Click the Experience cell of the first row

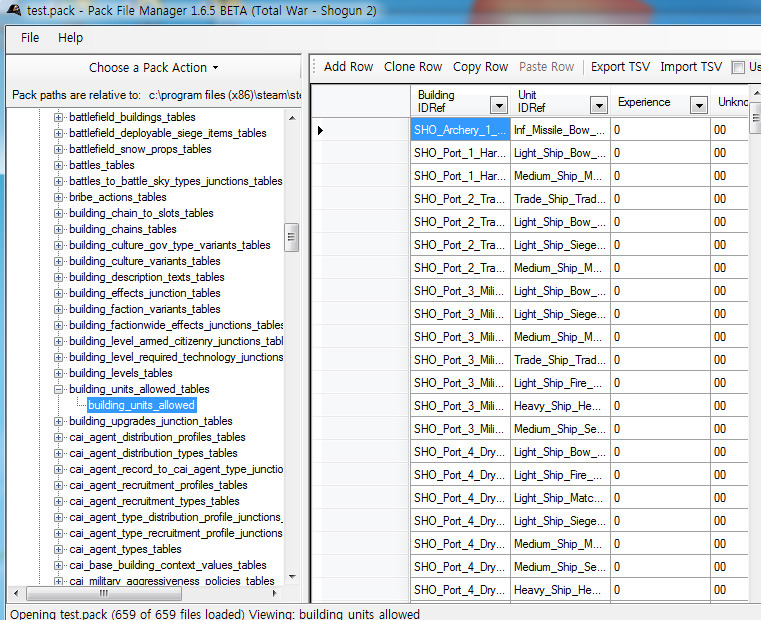tap(660, 130)
